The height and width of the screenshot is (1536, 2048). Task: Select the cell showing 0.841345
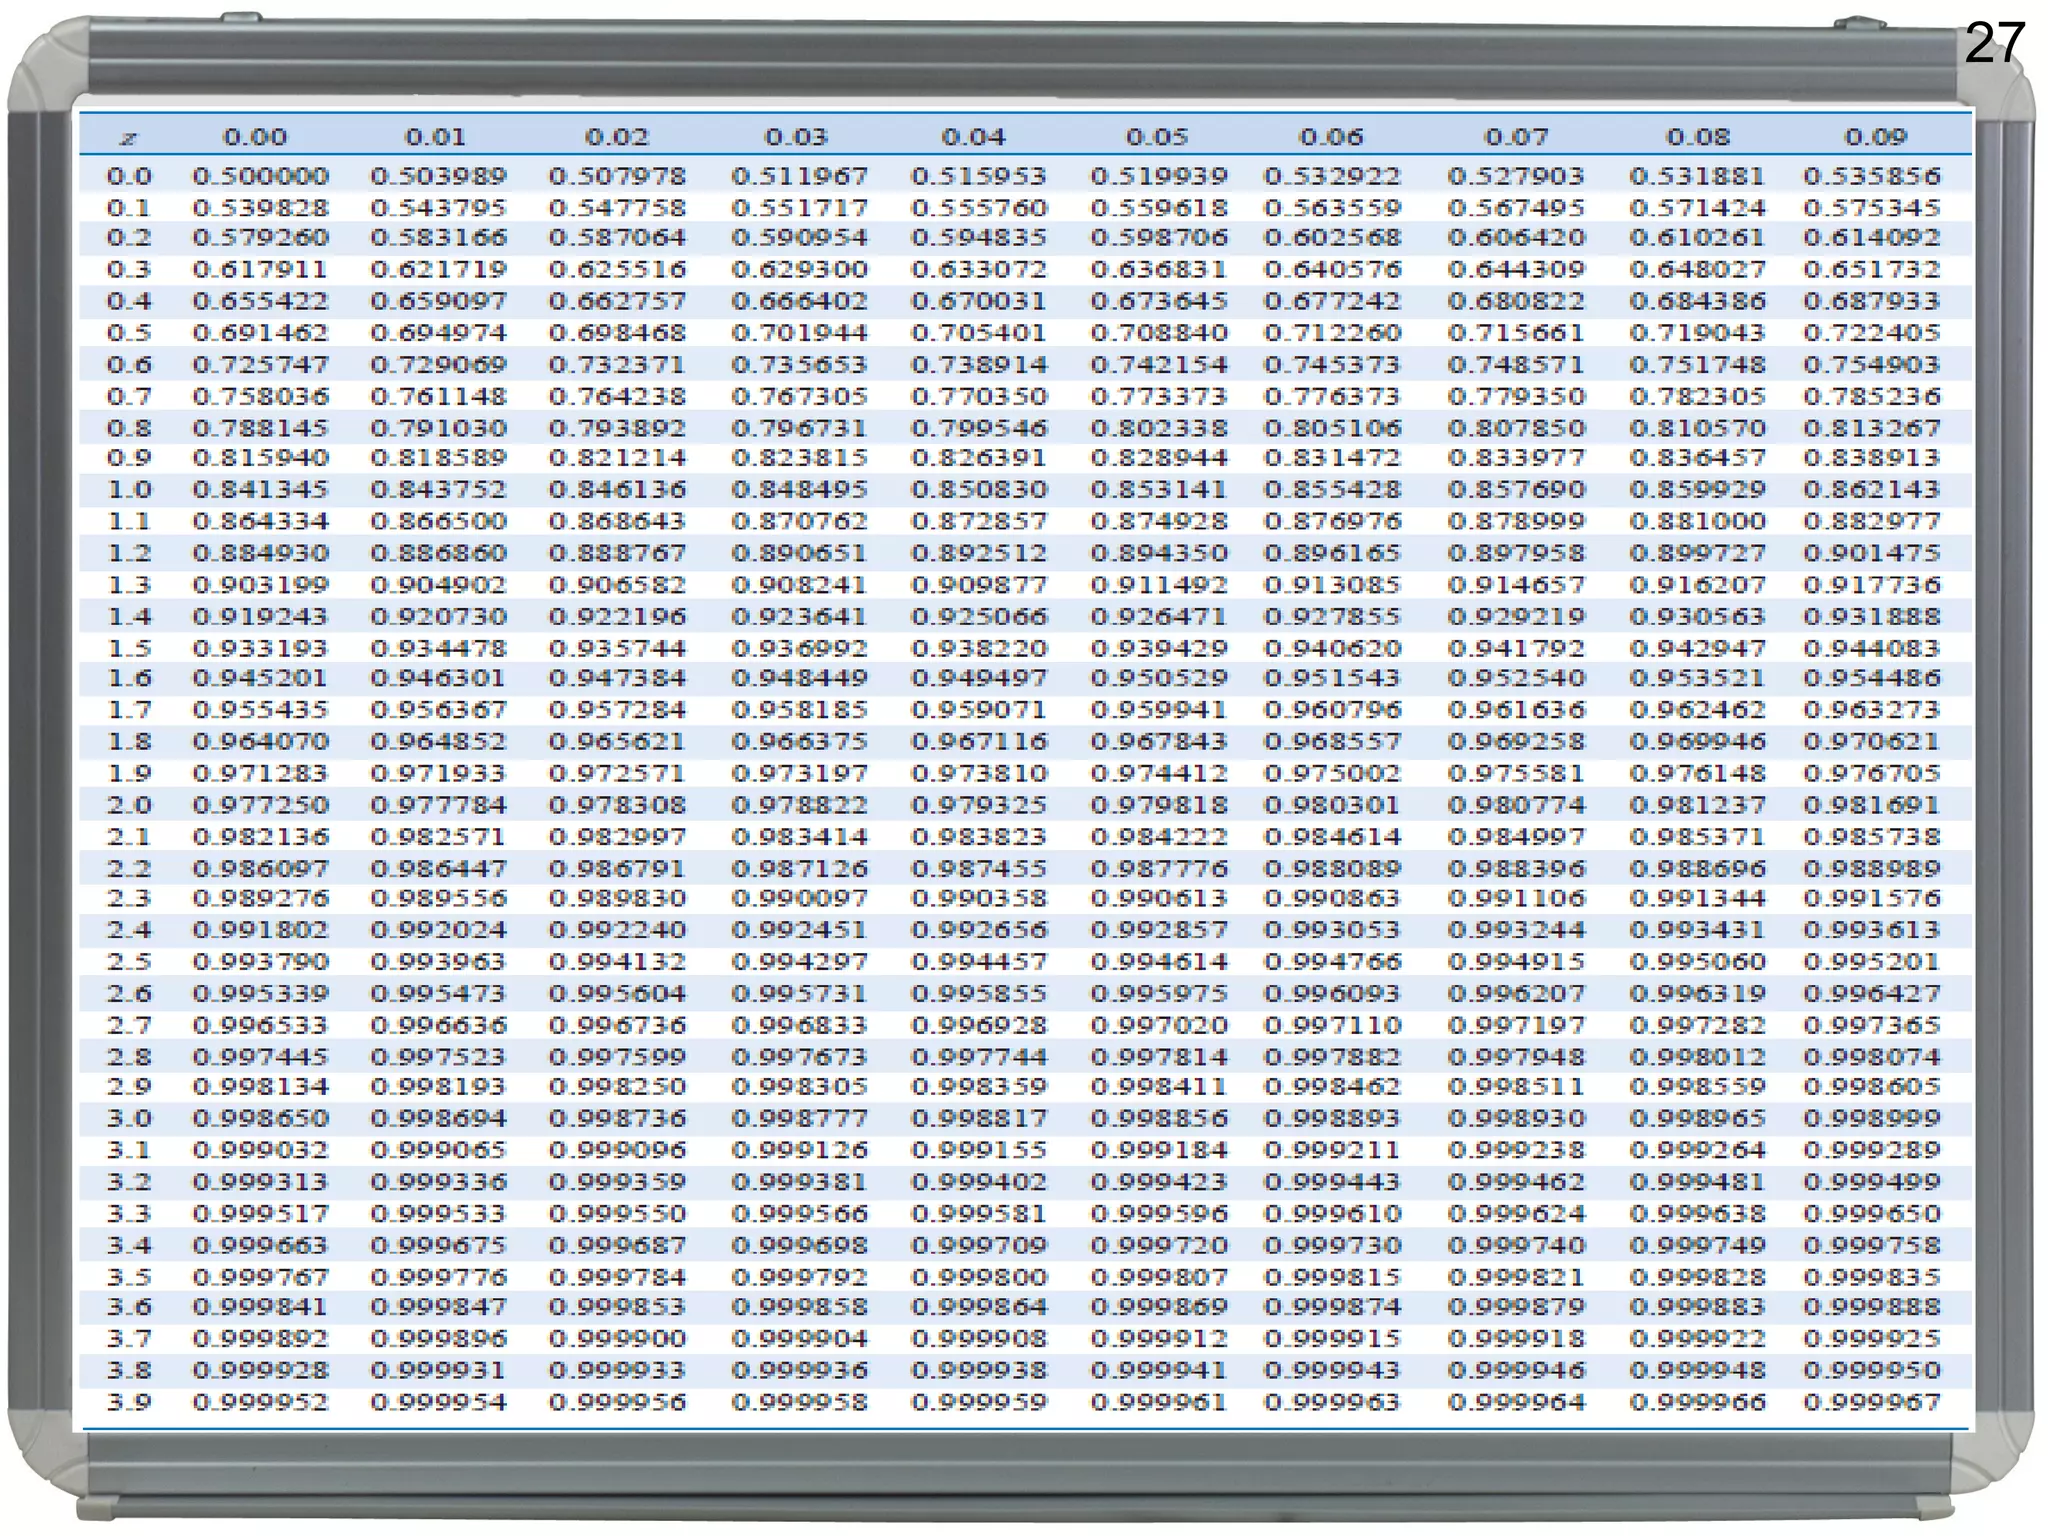click(261, 490)
